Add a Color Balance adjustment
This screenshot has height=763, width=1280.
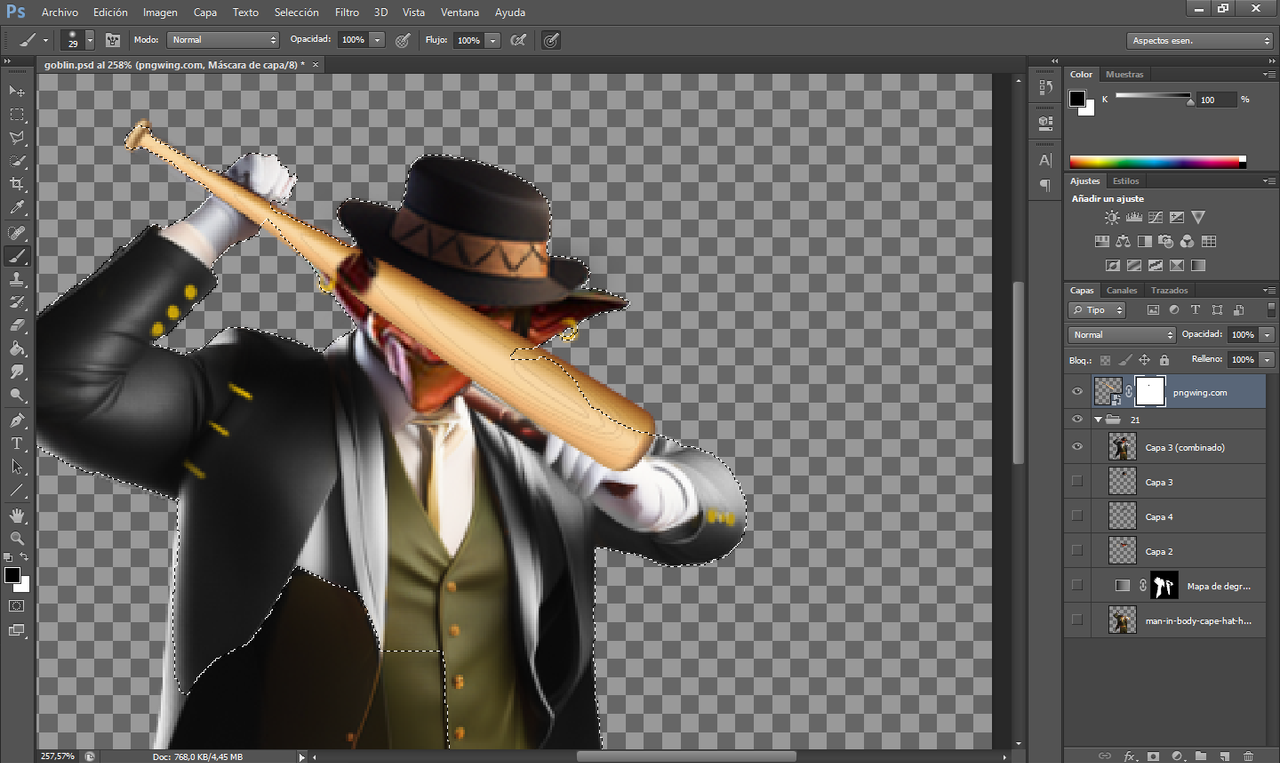click(x=1122, y=241)
